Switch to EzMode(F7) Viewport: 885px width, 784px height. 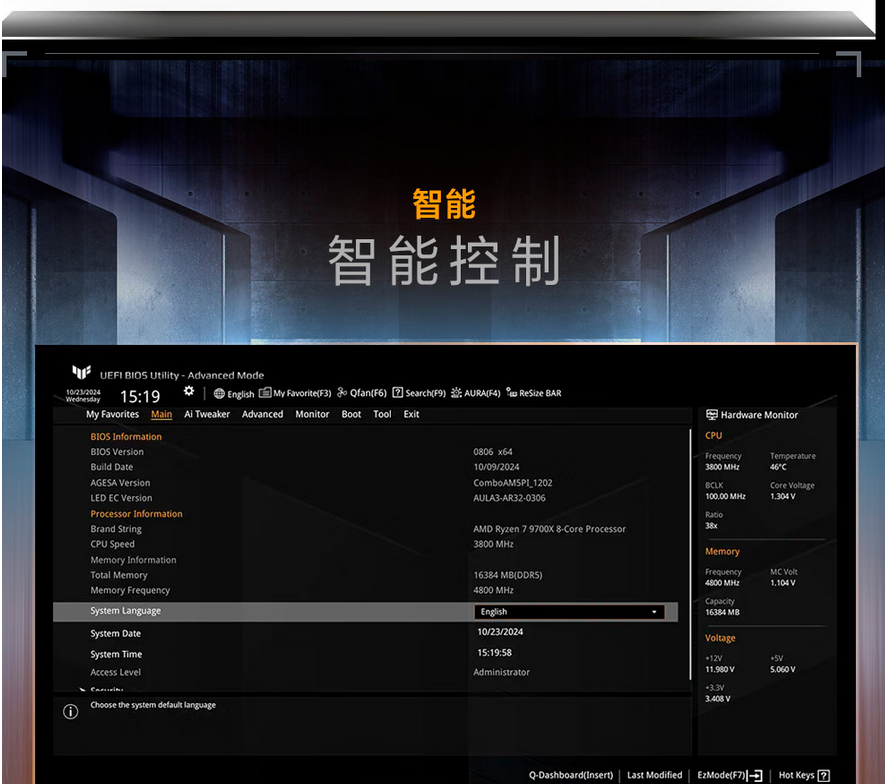(x=729, y=776)
